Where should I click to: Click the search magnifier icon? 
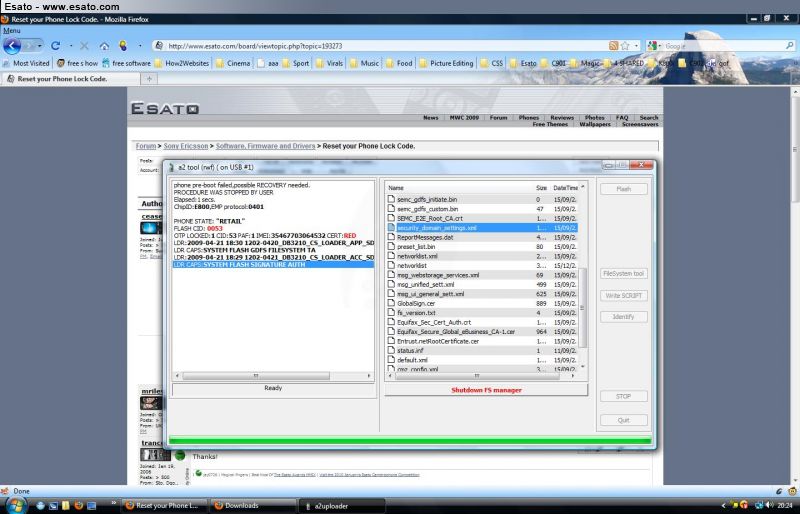(789, 45)
